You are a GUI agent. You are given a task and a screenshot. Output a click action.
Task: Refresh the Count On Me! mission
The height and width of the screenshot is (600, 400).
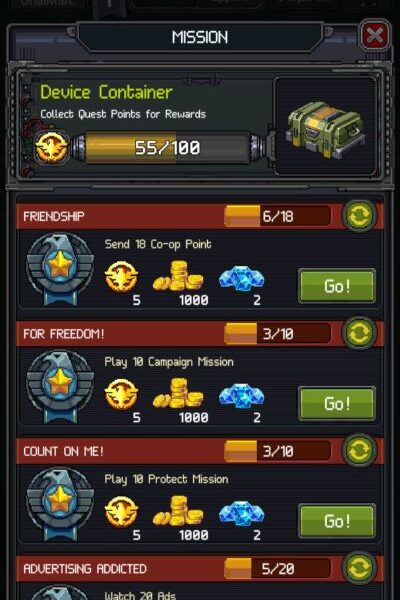click(359, 450)
